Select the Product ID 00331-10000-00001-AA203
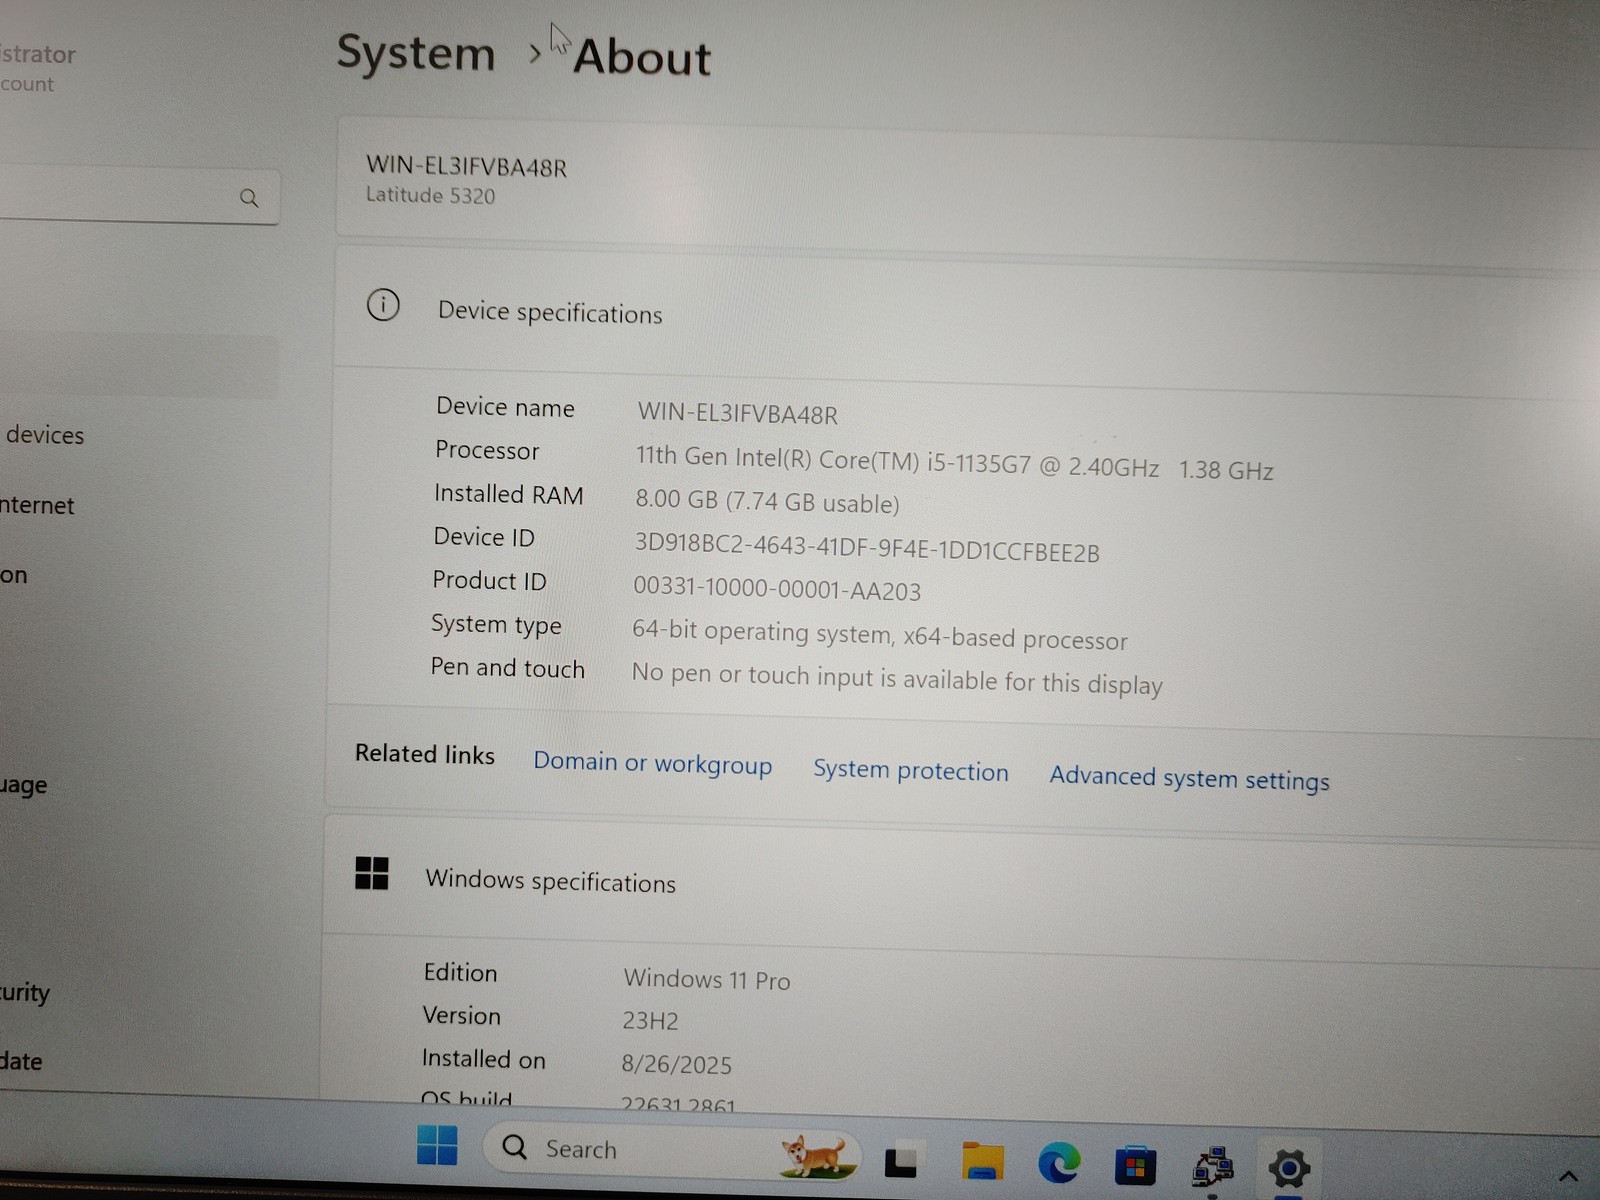The image size is (1600, 1200). point(777,588)
